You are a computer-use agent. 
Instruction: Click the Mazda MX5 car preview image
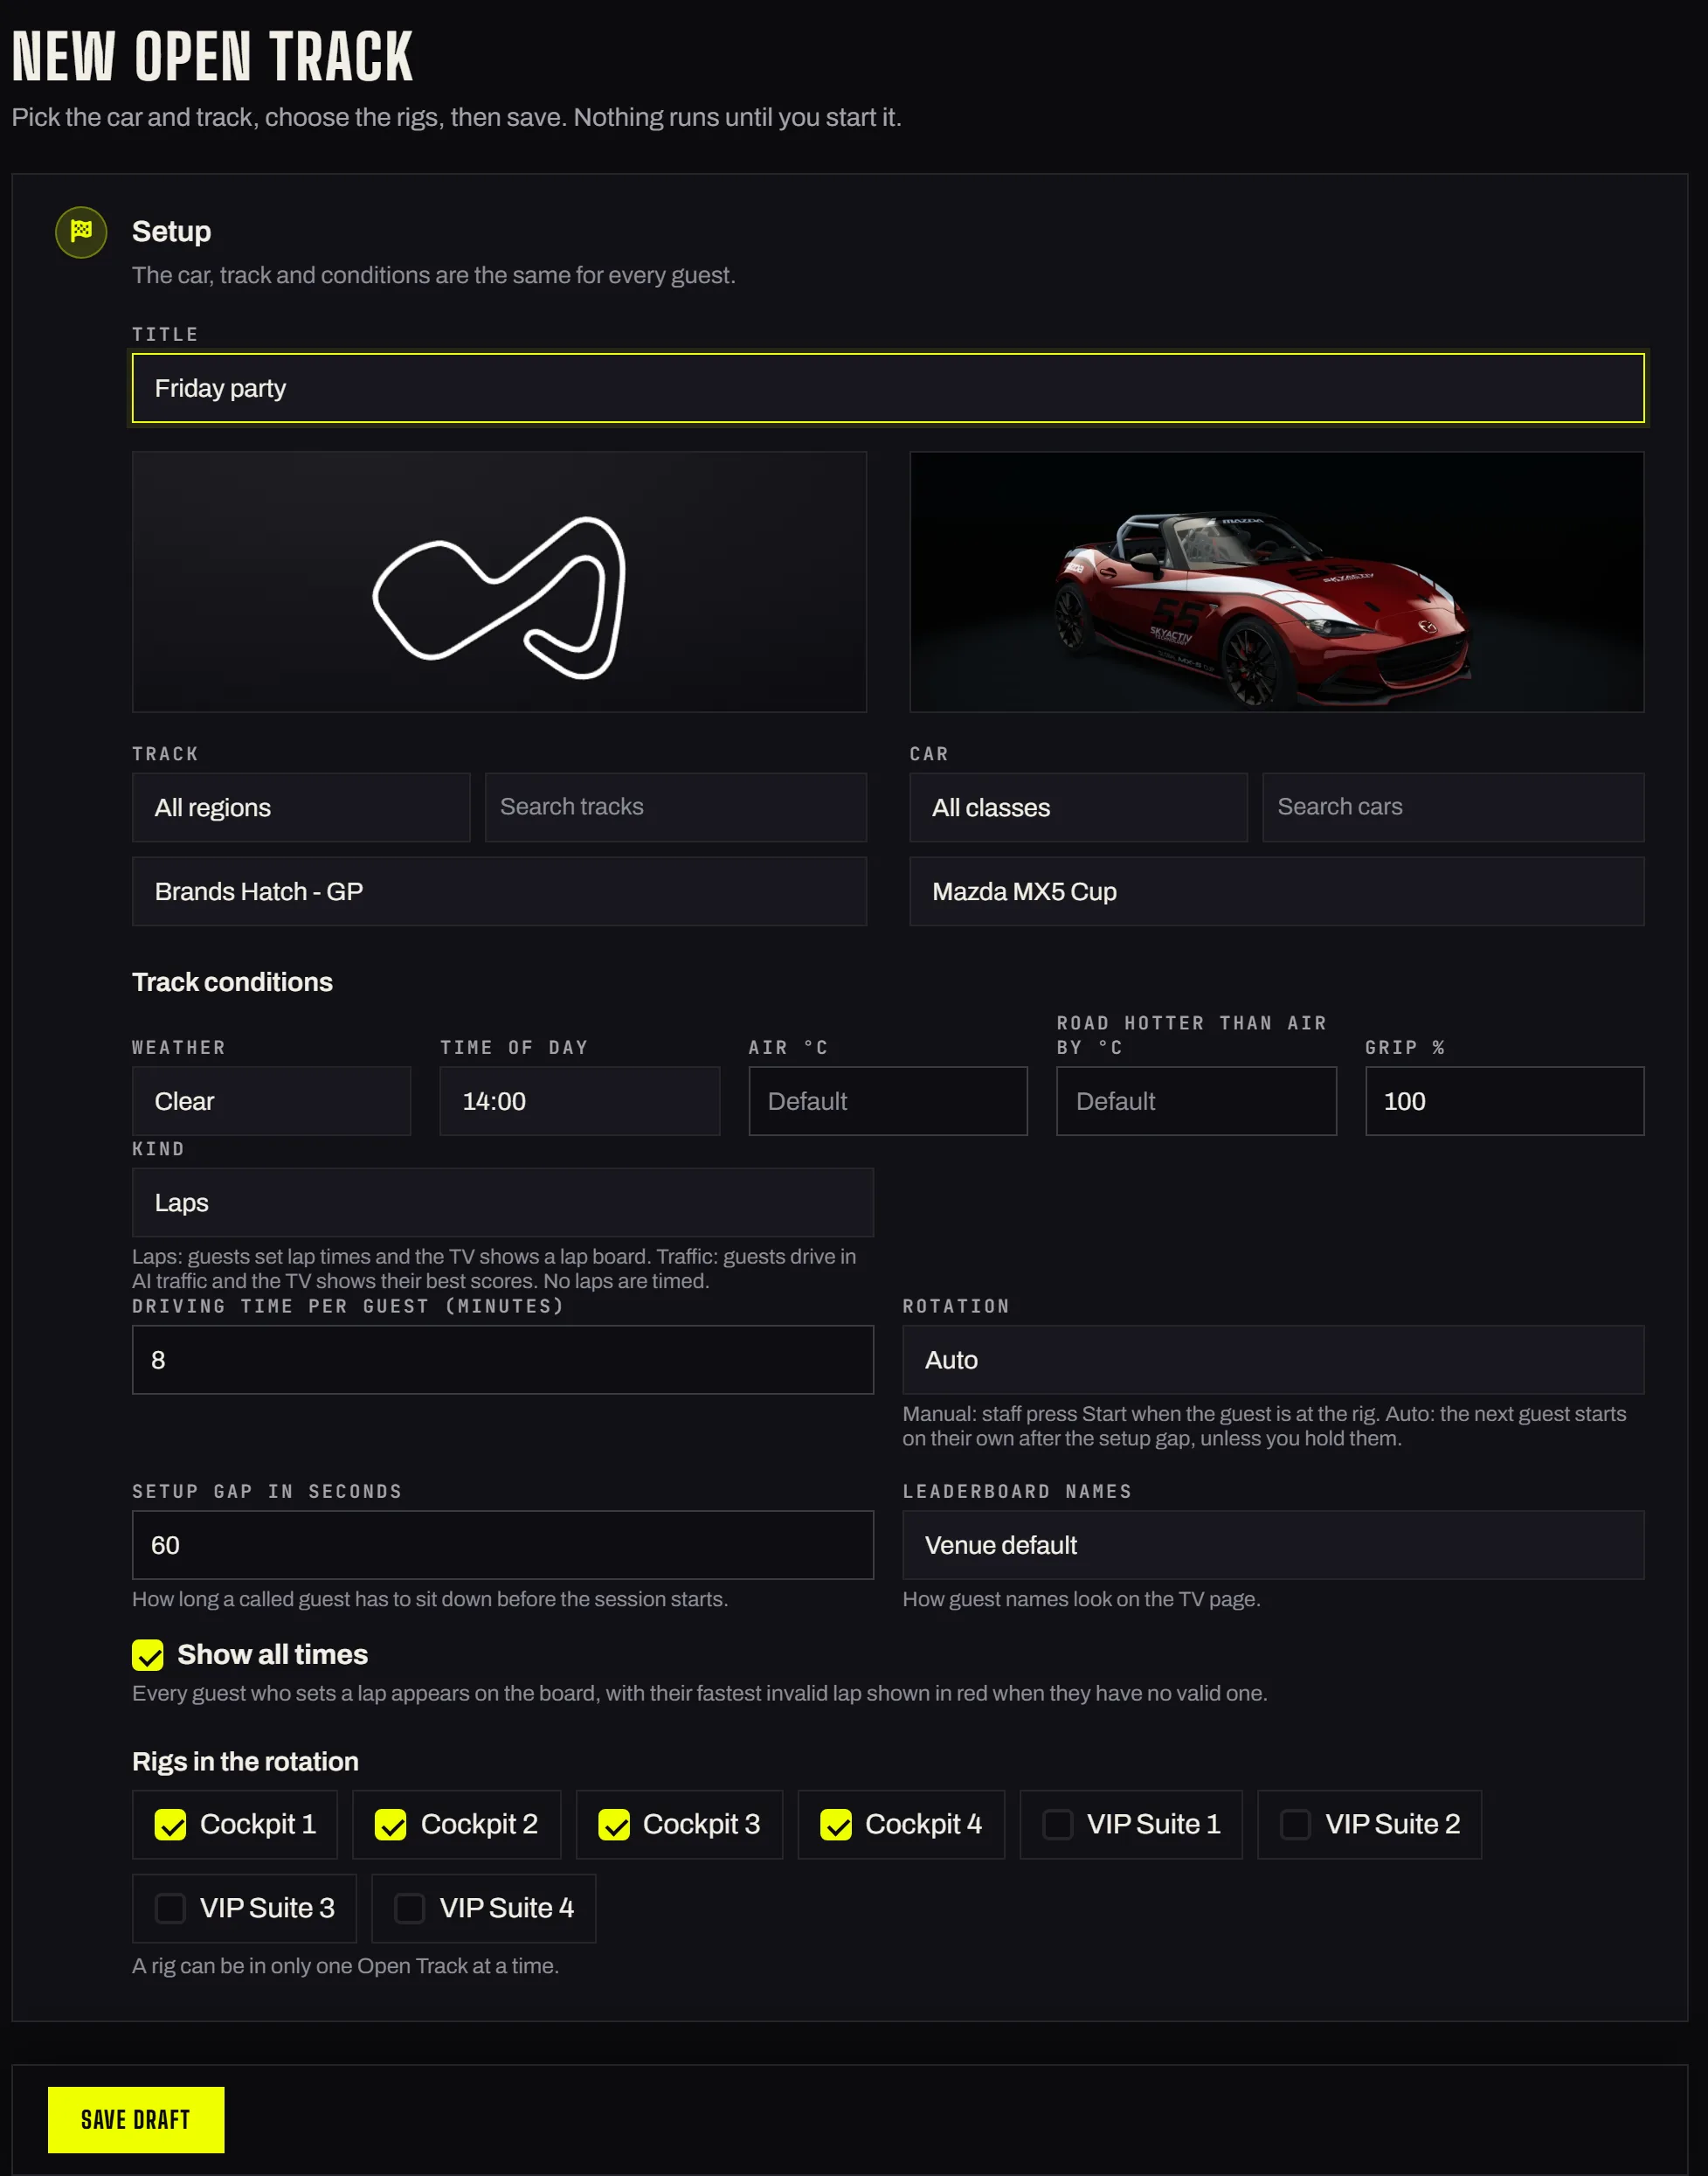[1276, 582]
